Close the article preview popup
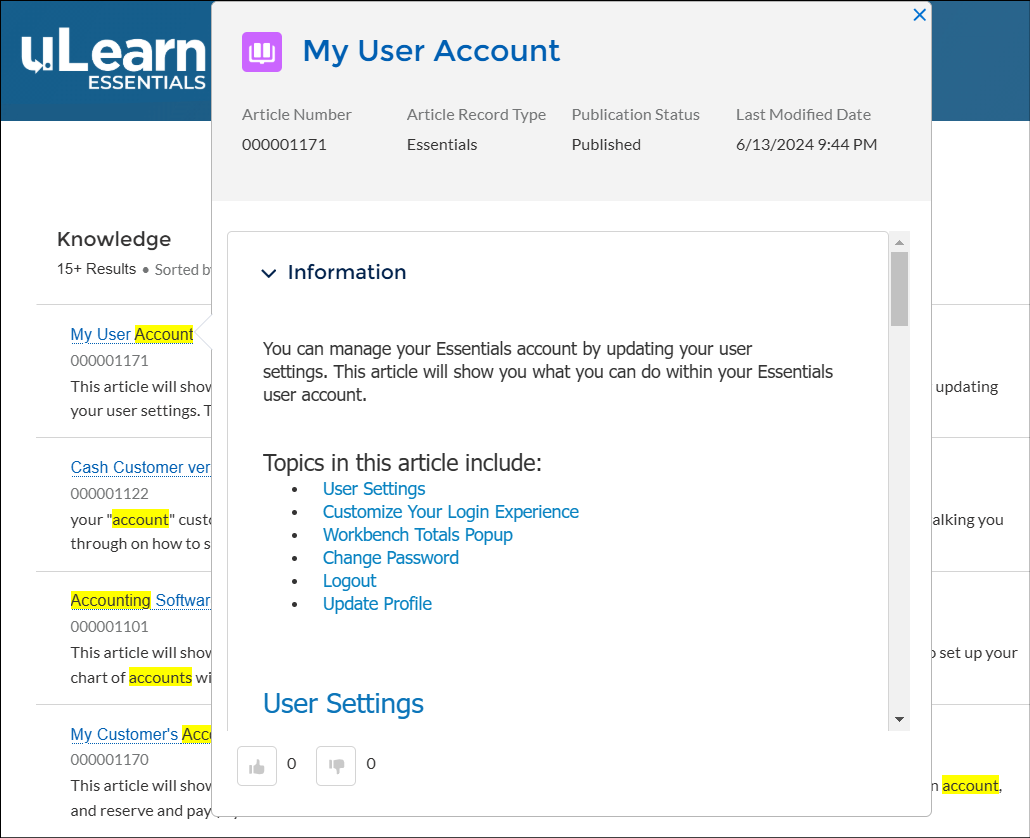This screenshot has width=1030, height=838. point(919,15)
